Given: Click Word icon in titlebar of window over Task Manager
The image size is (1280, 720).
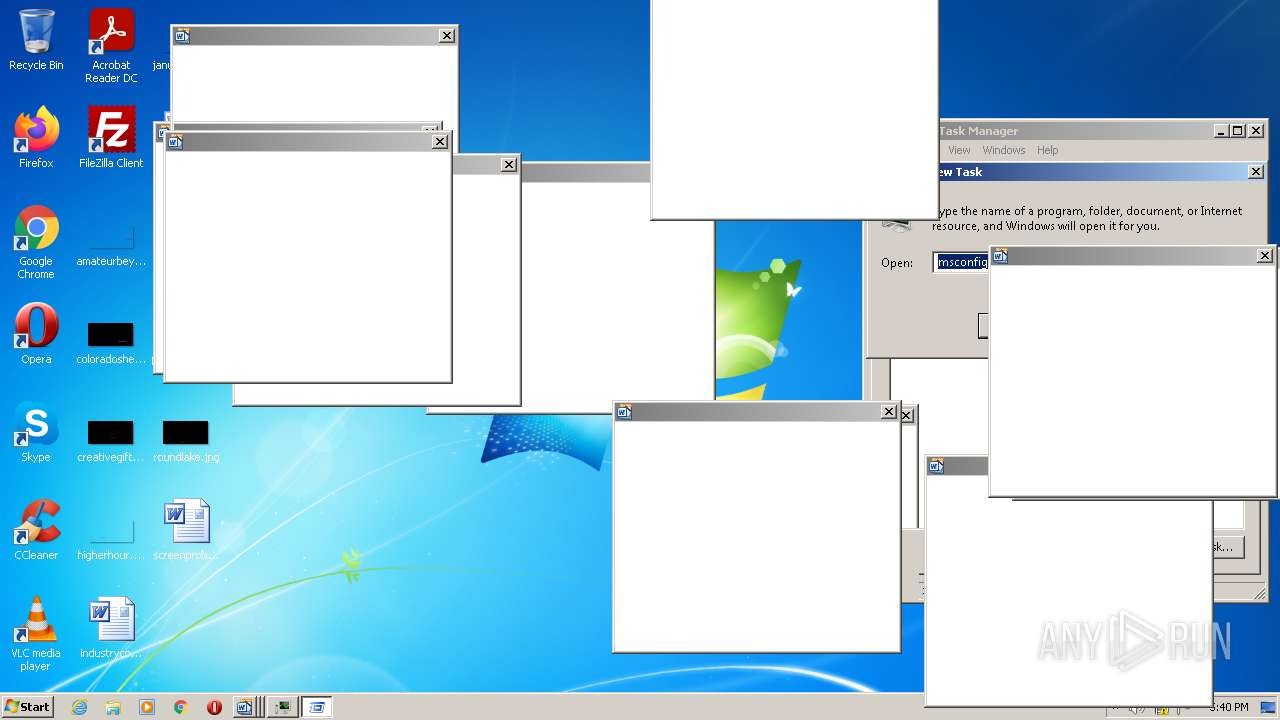Looking at the screenshot, I should (1000, 256).
